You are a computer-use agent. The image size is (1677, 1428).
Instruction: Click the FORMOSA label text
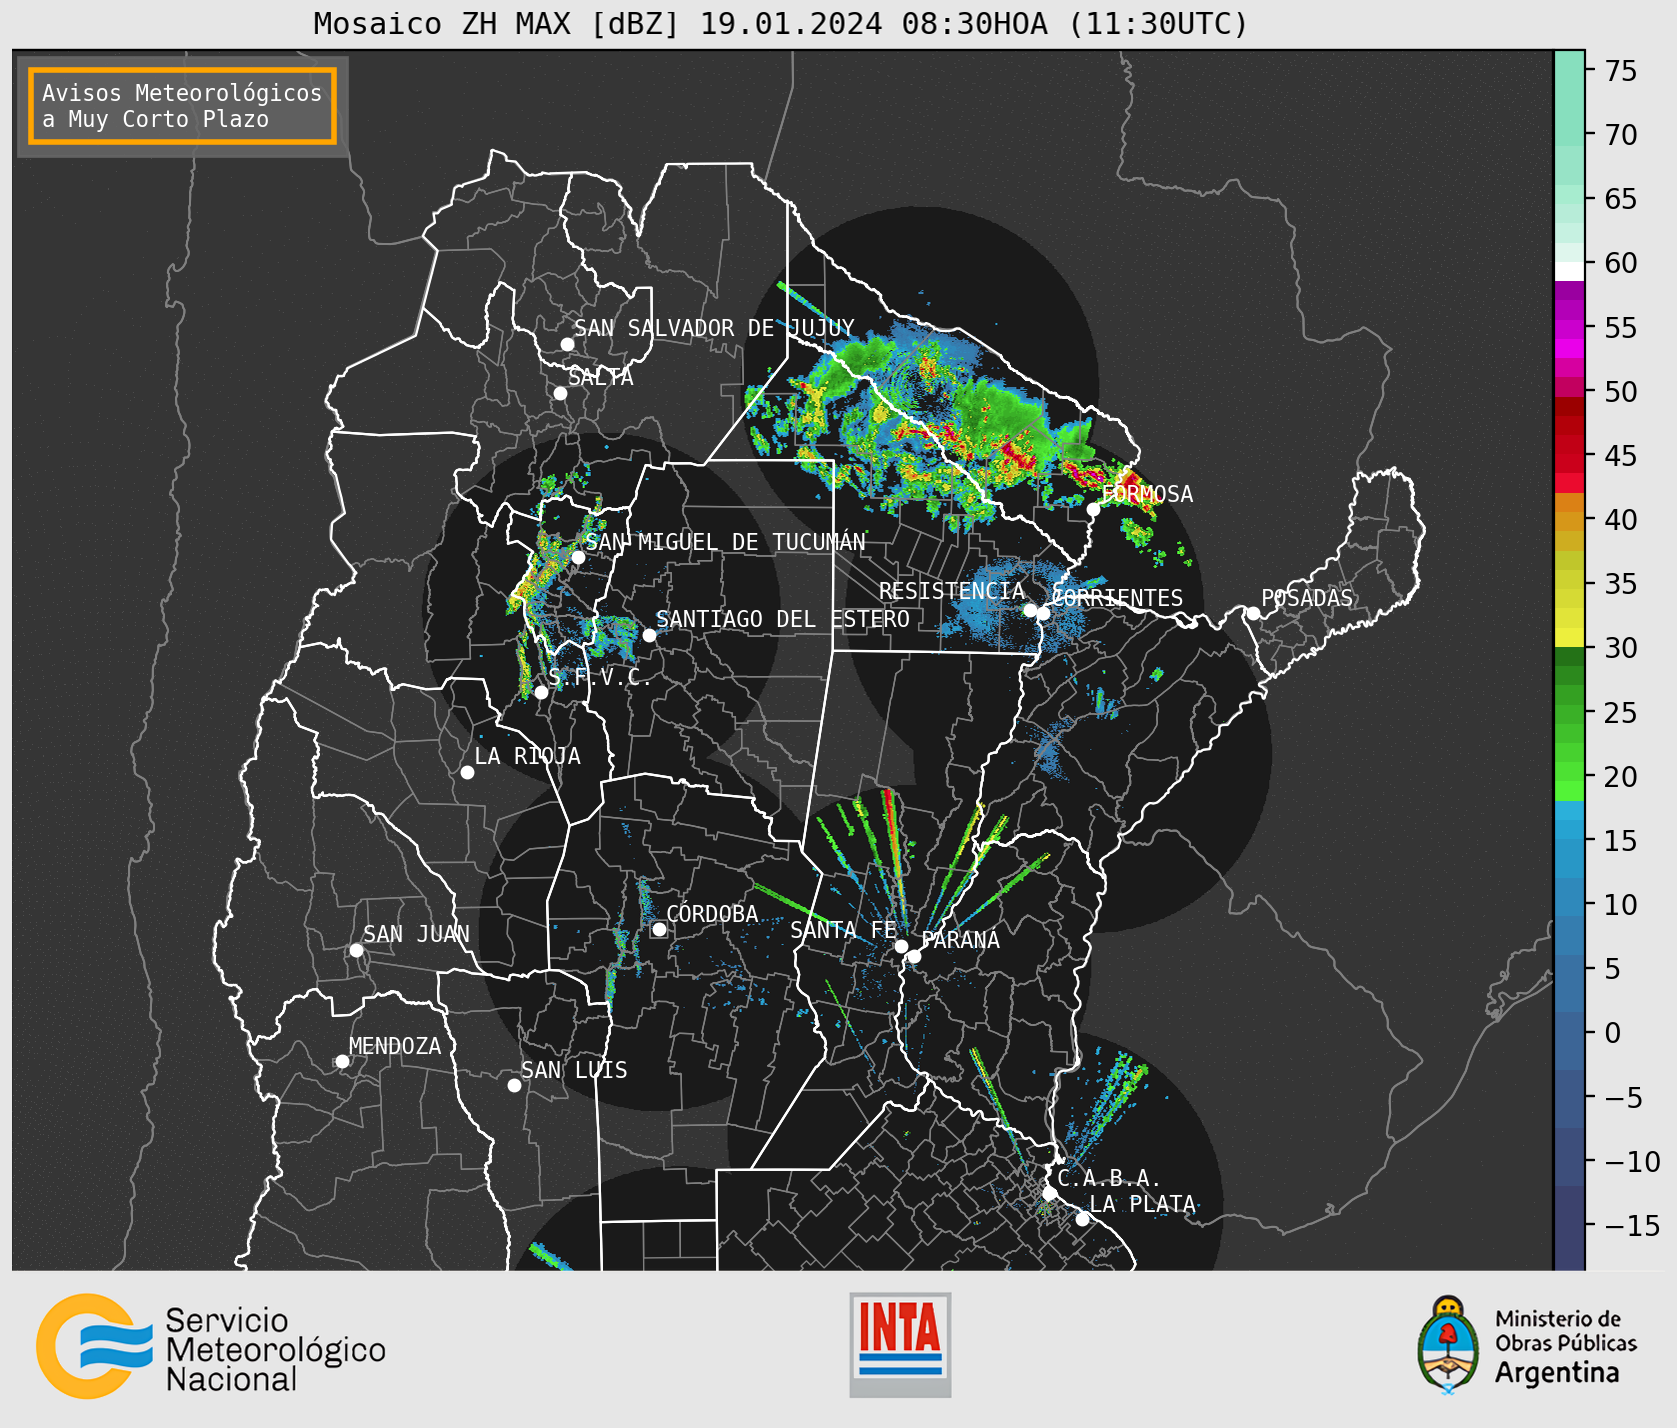point(1147,494)
